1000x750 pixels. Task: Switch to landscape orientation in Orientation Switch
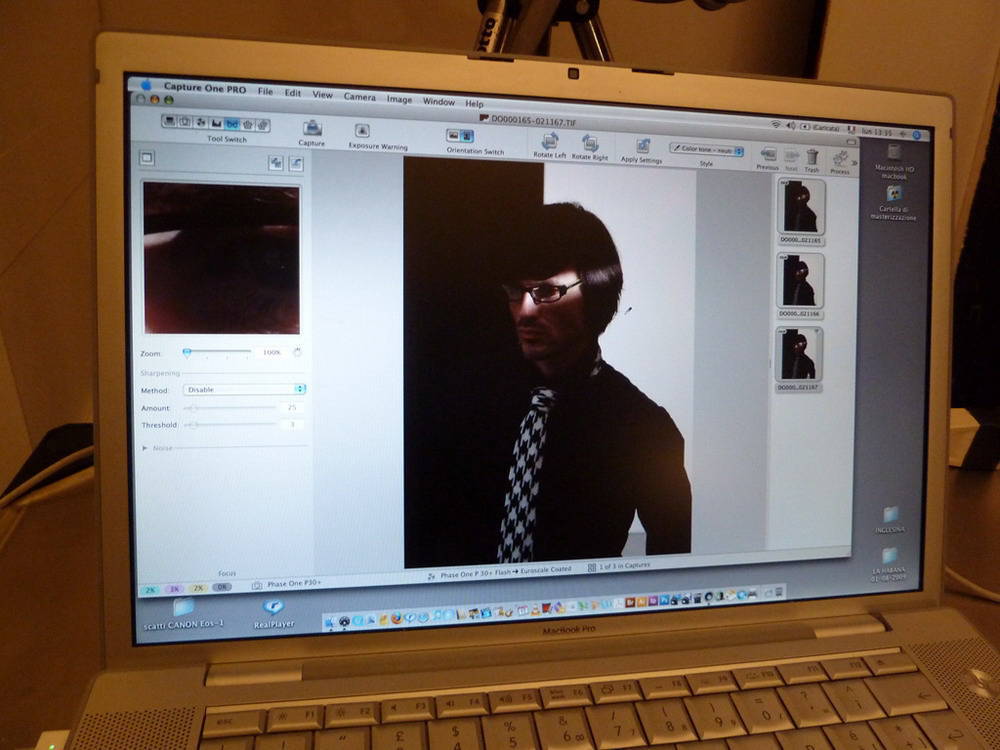point(453,135)
